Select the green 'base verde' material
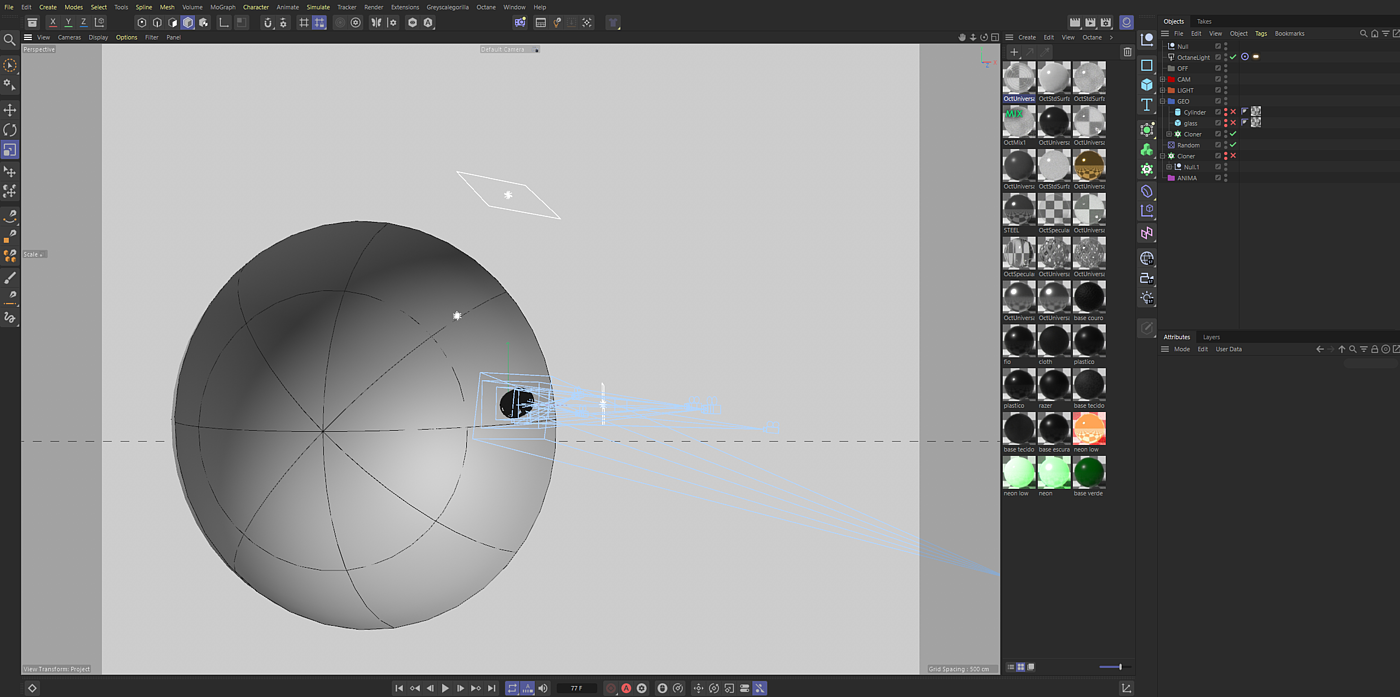1400x697 pixels. click(x=1089, y=472)
